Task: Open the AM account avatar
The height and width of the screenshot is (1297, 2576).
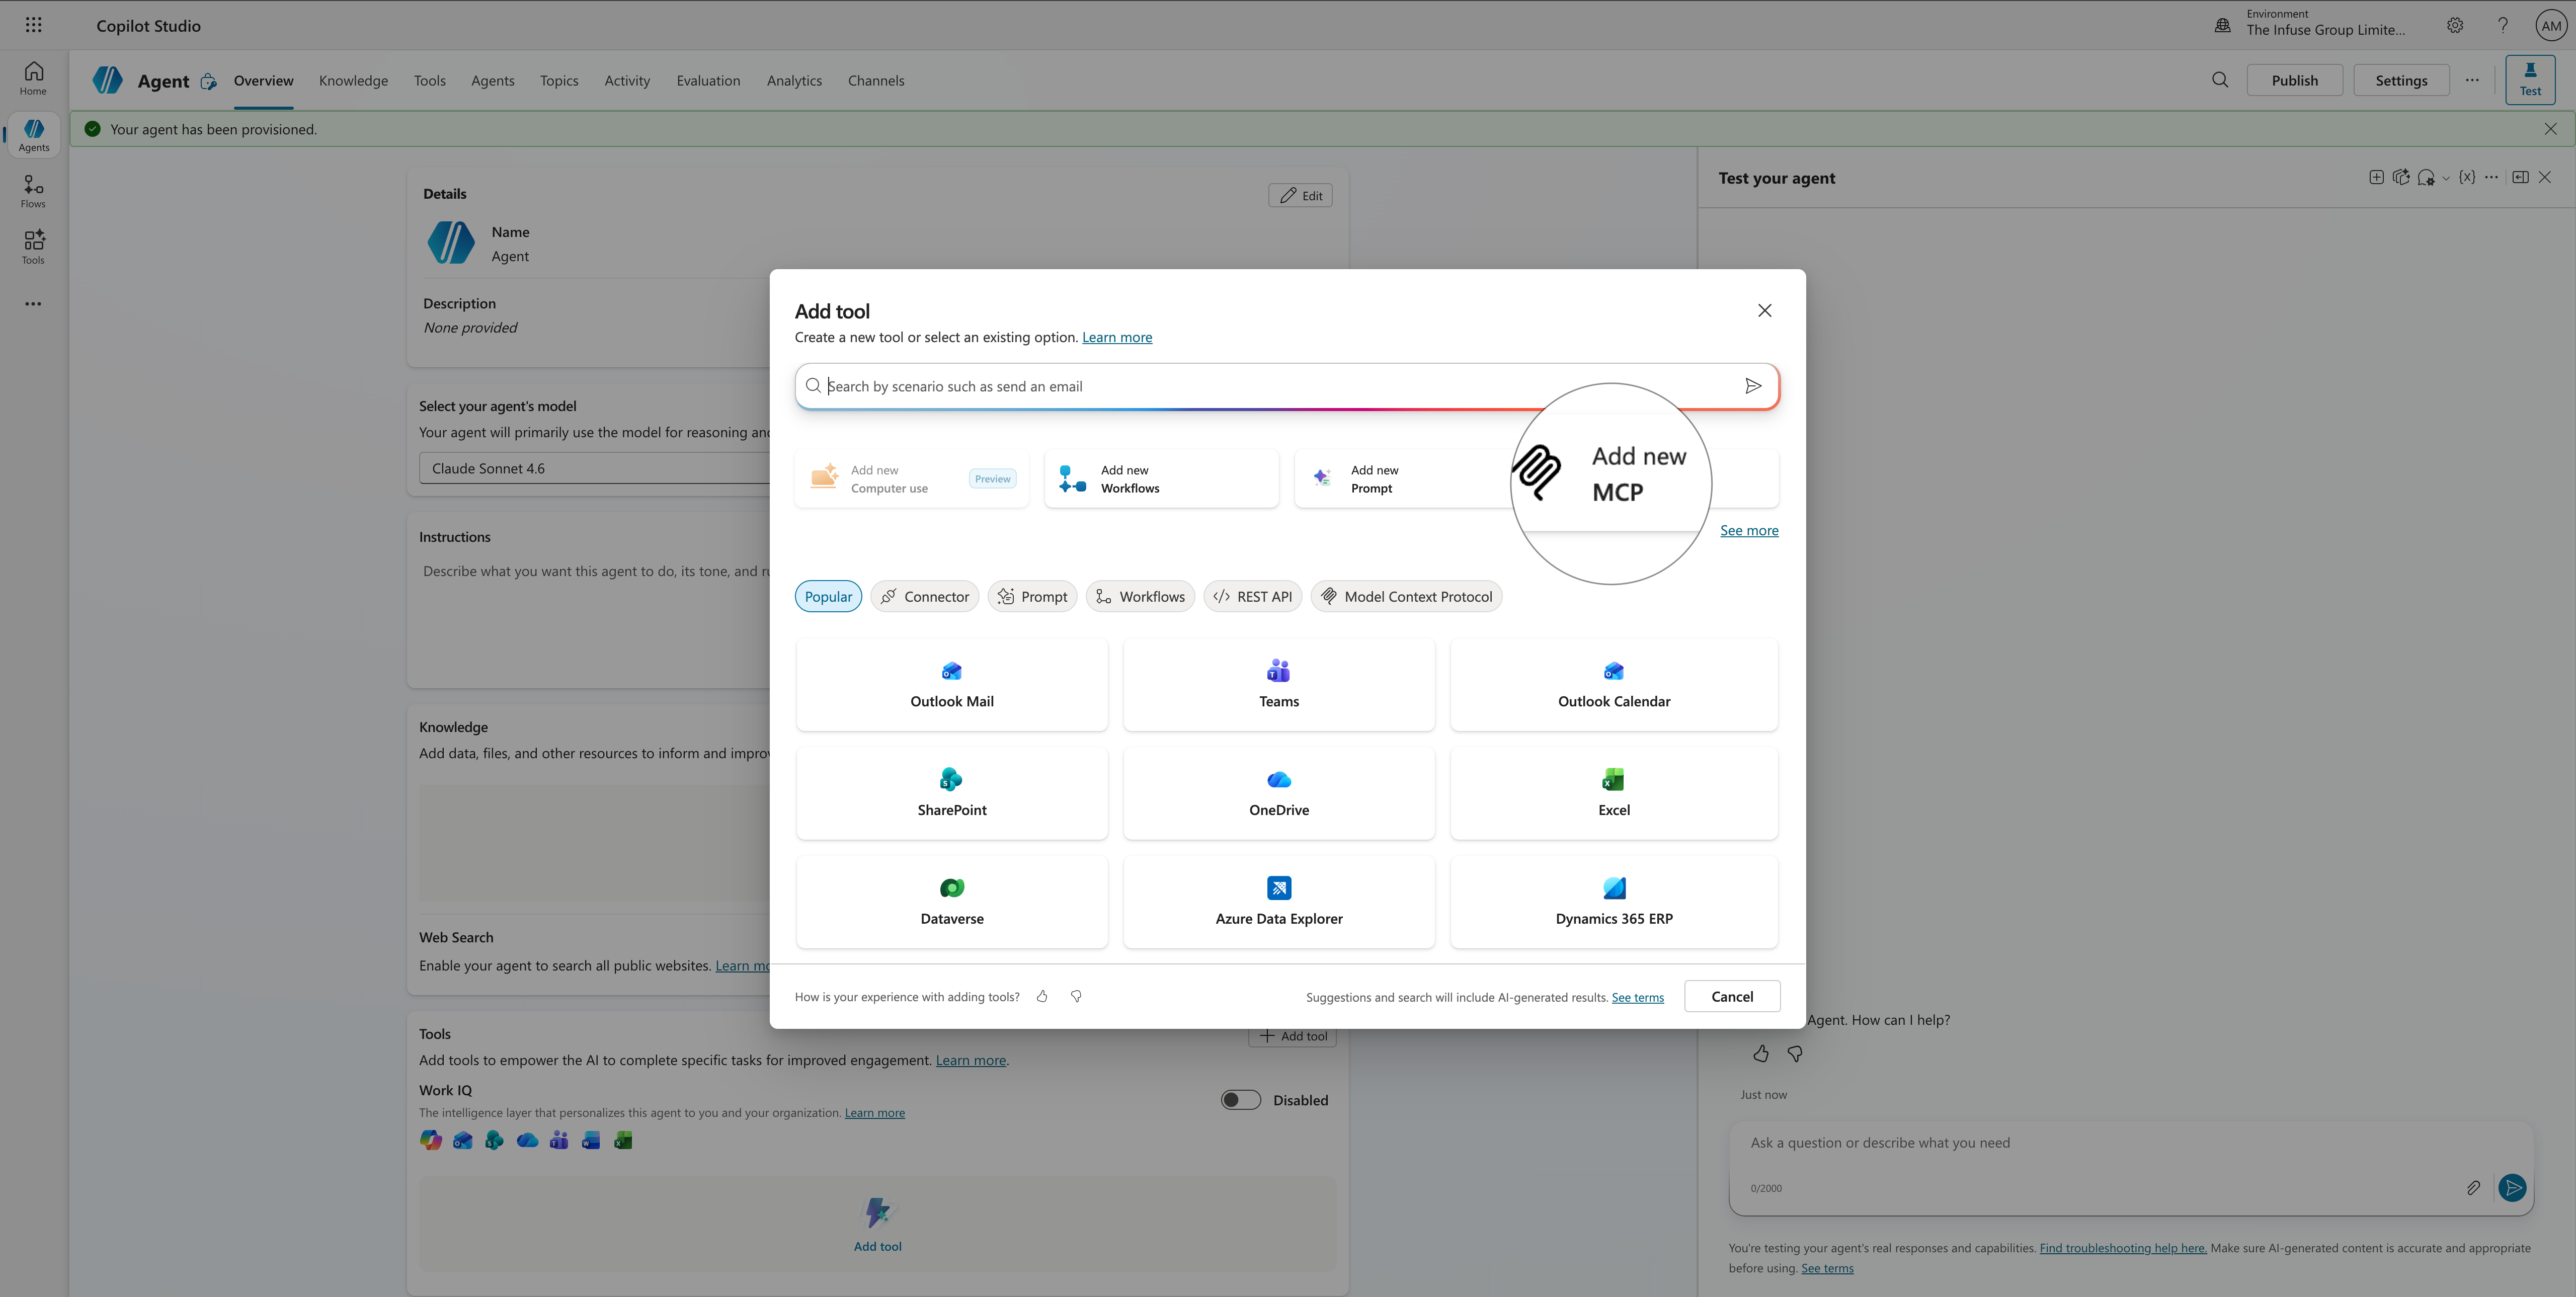Action: [x=2551, y=26]
